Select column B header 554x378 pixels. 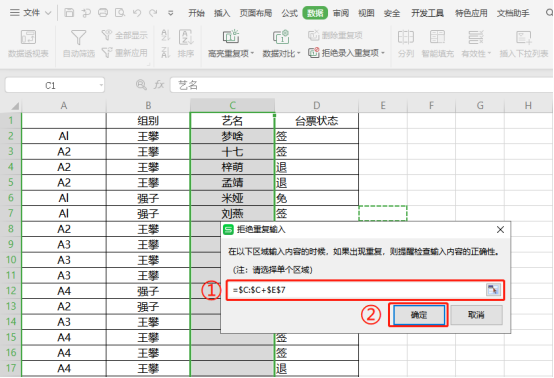click(x=148, y=106)
